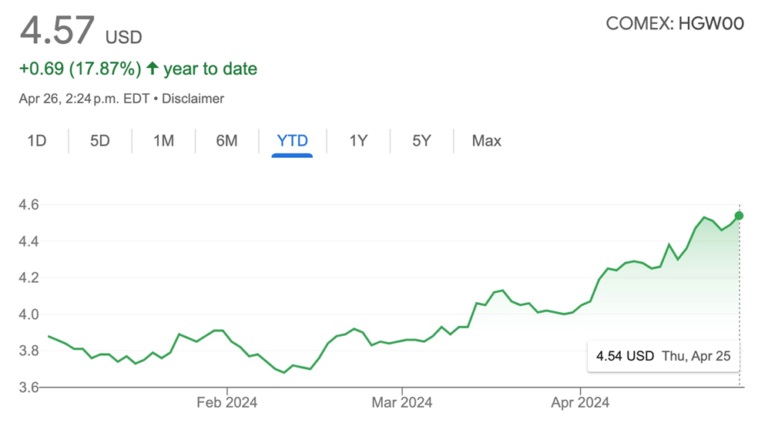Click the YTD tab

point(292,141)
